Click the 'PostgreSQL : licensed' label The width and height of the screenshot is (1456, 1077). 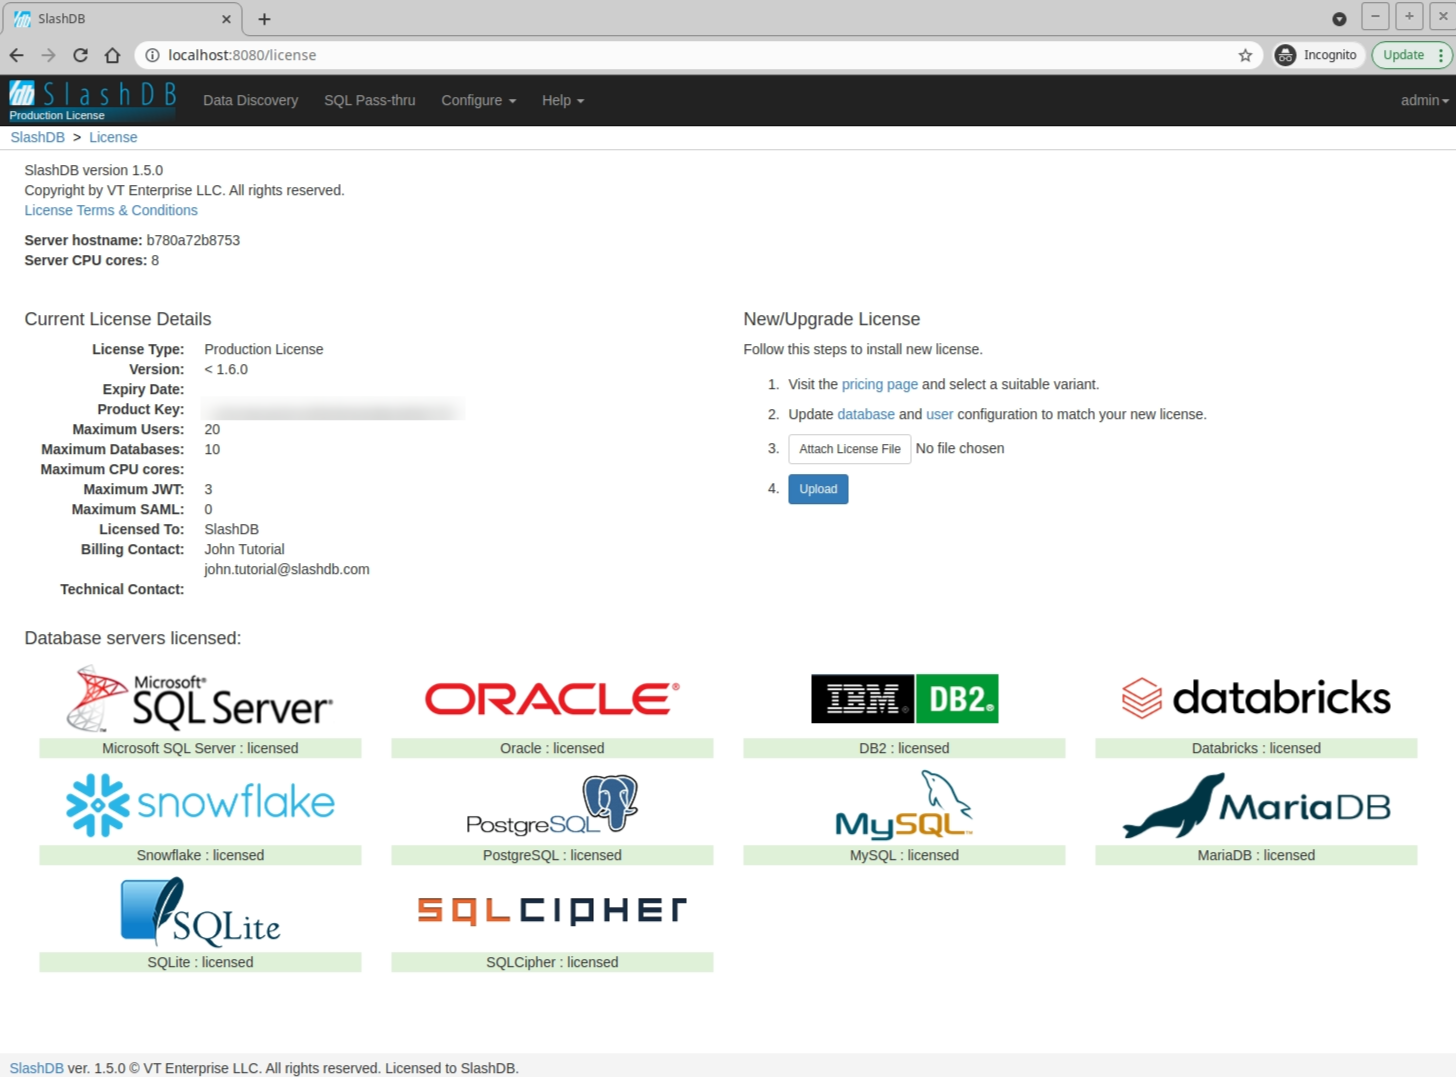[x=552, y=855]
